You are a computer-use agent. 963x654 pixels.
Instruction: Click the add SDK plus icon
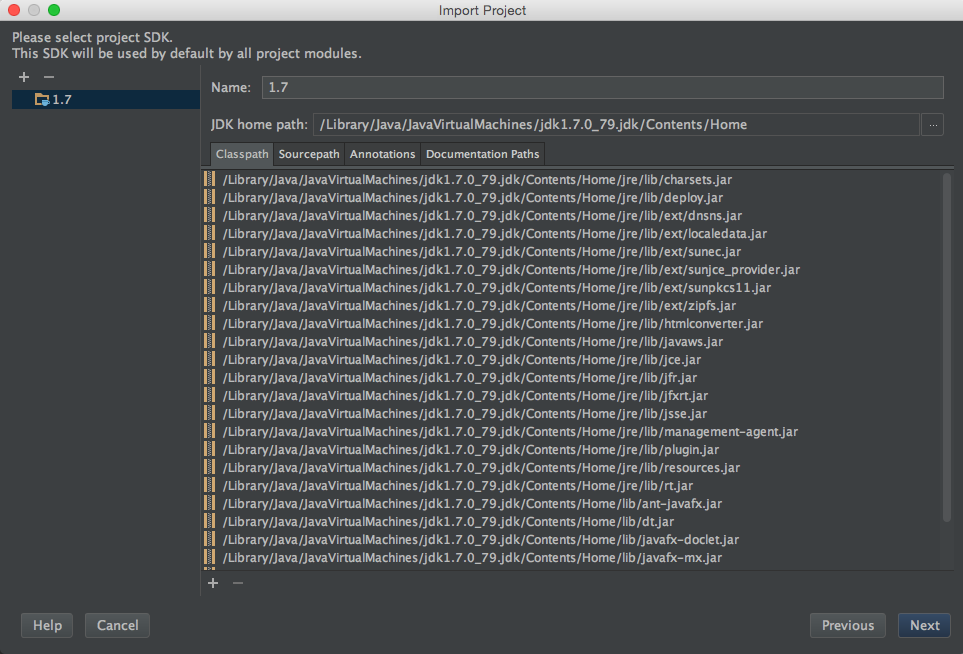(x=24, y=77)
